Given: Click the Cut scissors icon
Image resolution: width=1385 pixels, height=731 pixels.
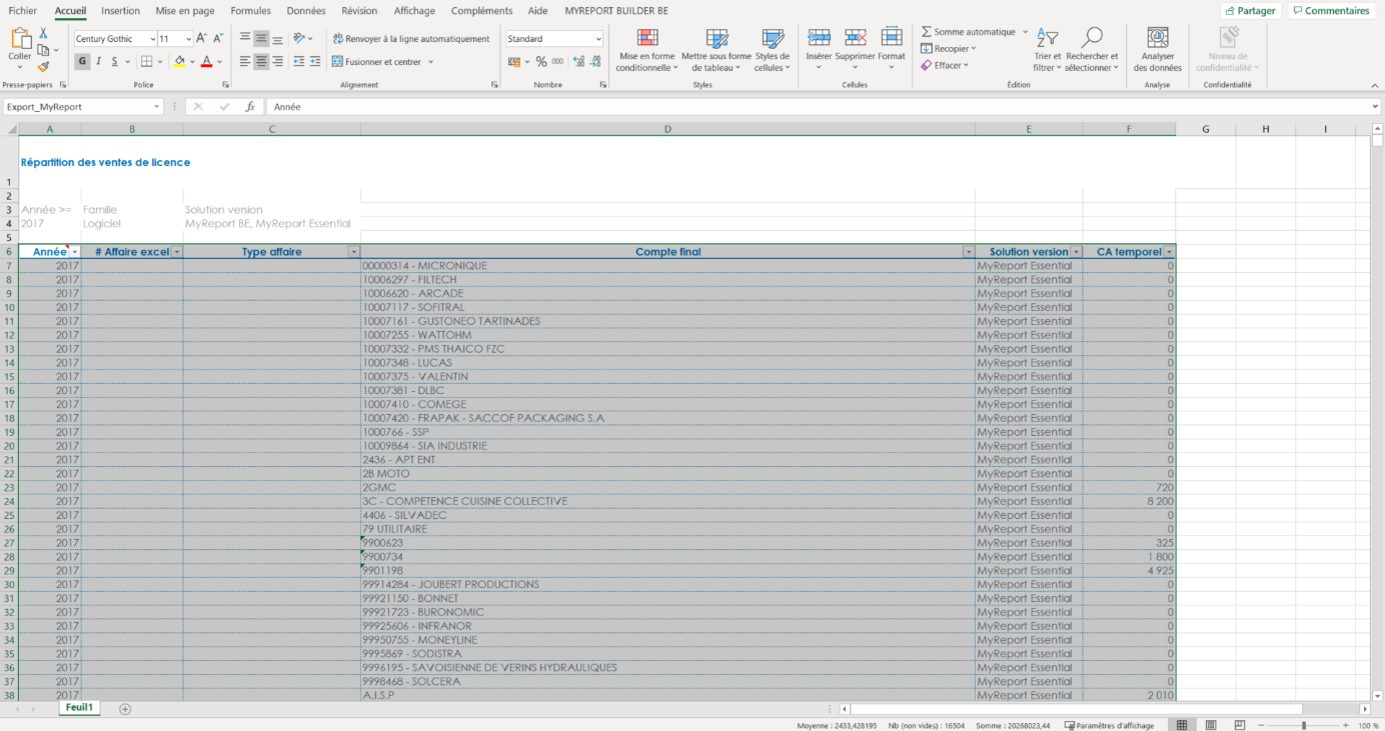Looking at the screenshot, I should [x=43, y=33].
